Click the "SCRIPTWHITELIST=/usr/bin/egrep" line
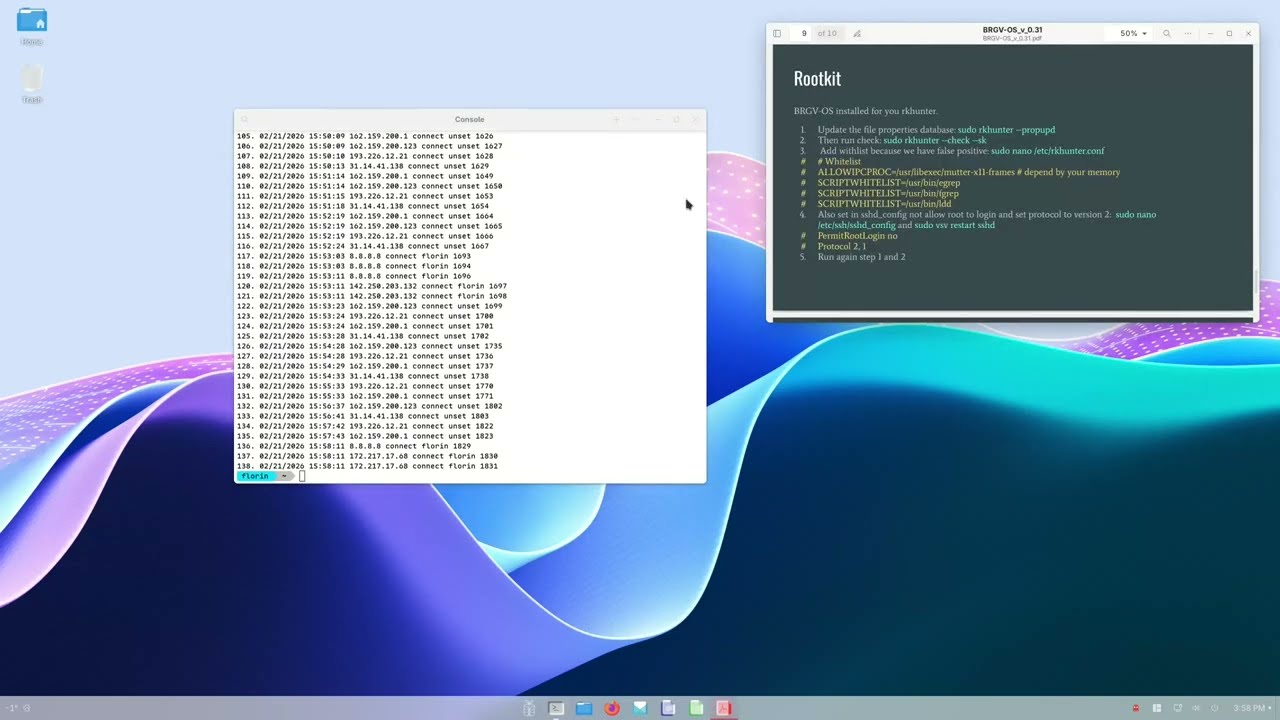 888,183
